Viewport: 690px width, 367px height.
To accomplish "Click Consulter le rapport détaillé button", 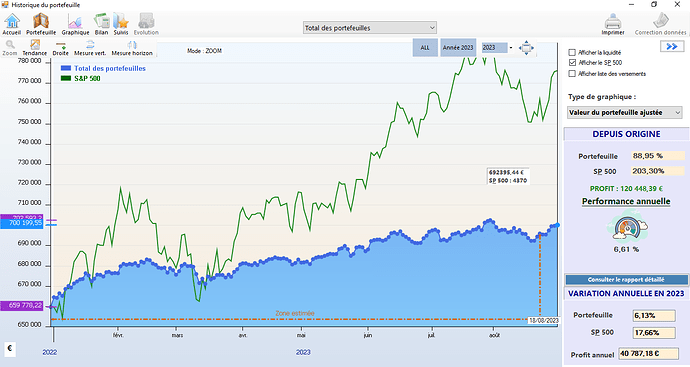I will point(626,279).
